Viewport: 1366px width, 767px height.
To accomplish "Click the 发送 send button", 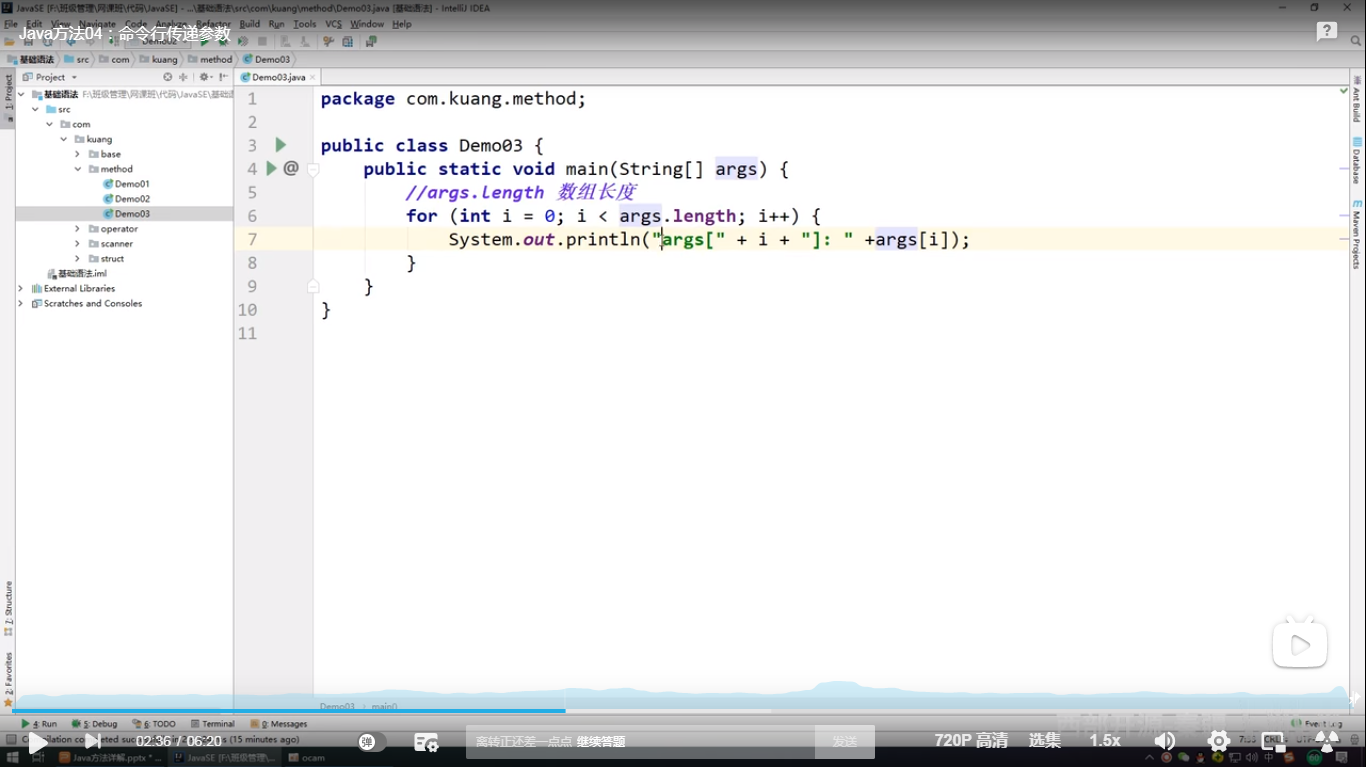I will tap(845, 742).
